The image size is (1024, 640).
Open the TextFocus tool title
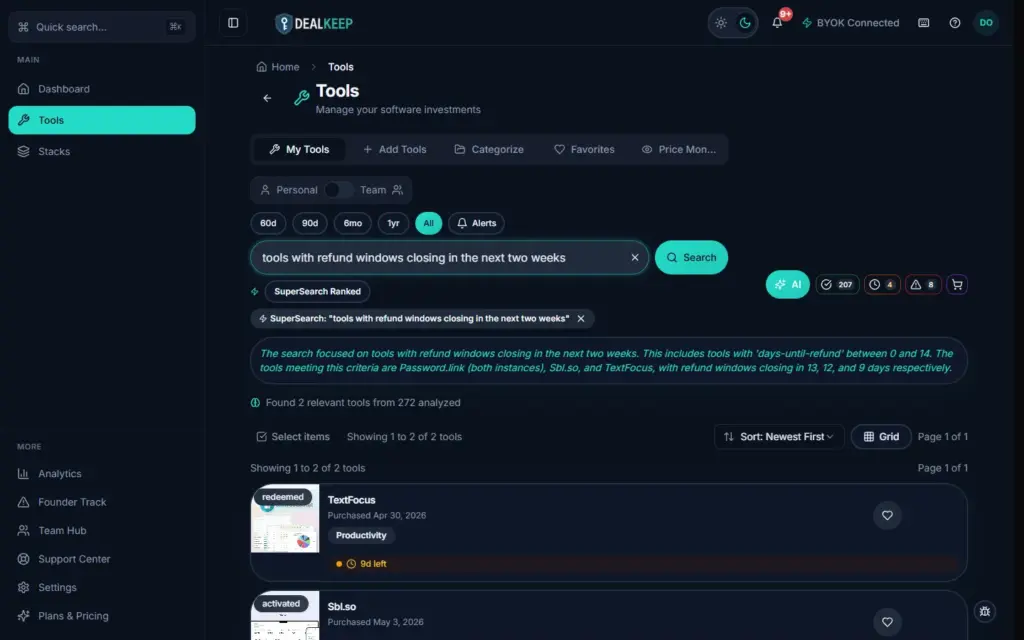[351, 500]
